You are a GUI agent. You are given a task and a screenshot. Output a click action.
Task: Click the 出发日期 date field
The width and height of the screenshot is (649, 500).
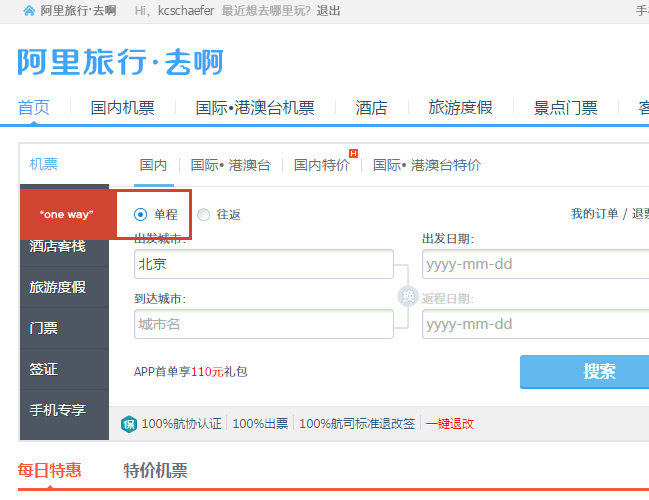(536, 264)
